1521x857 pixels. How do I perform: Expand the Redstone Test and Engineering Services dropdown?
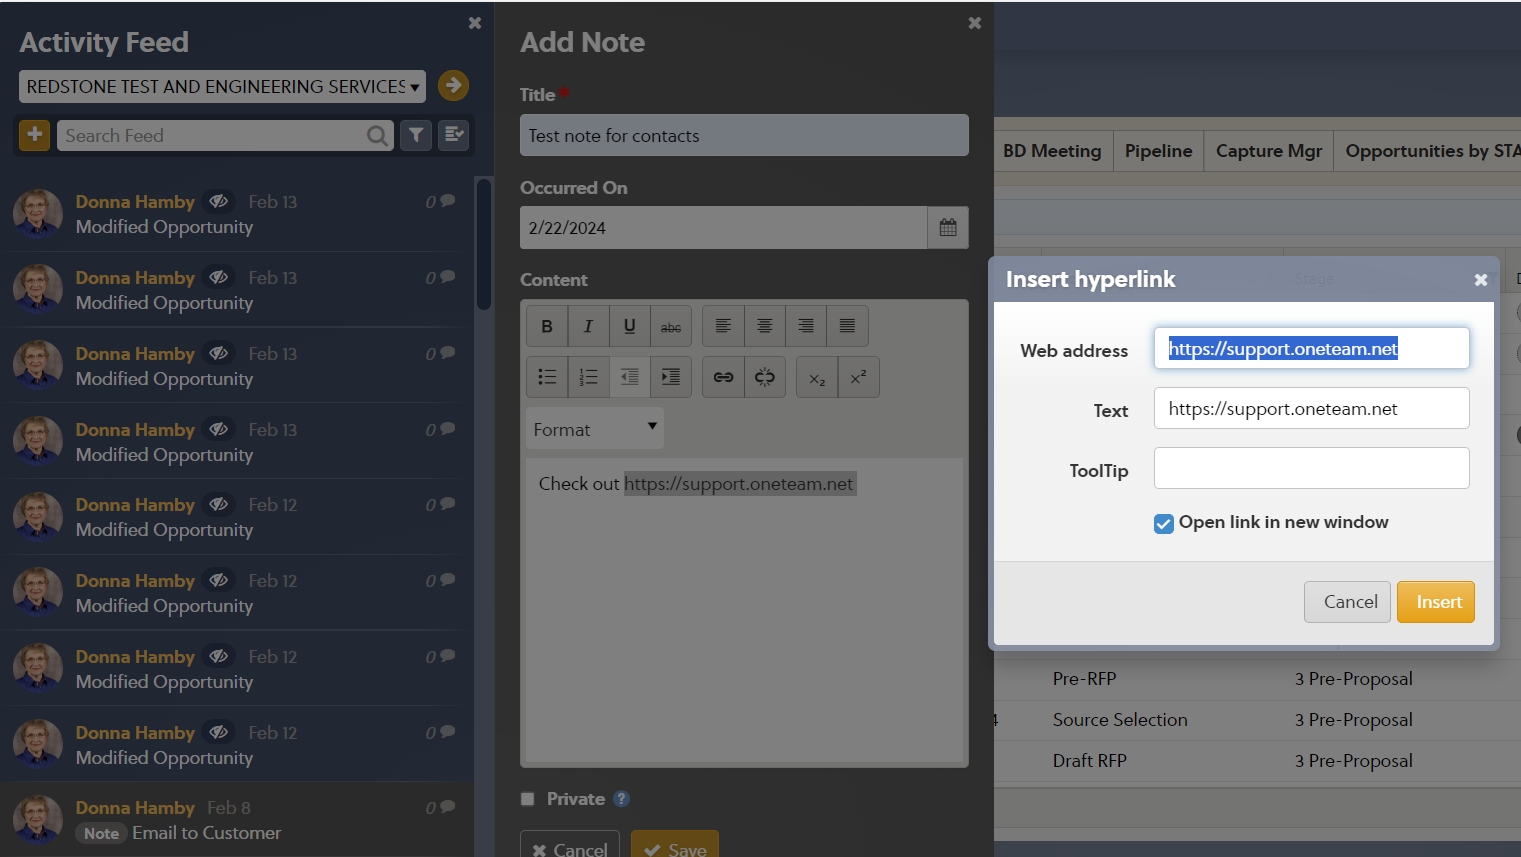[222, 87]
